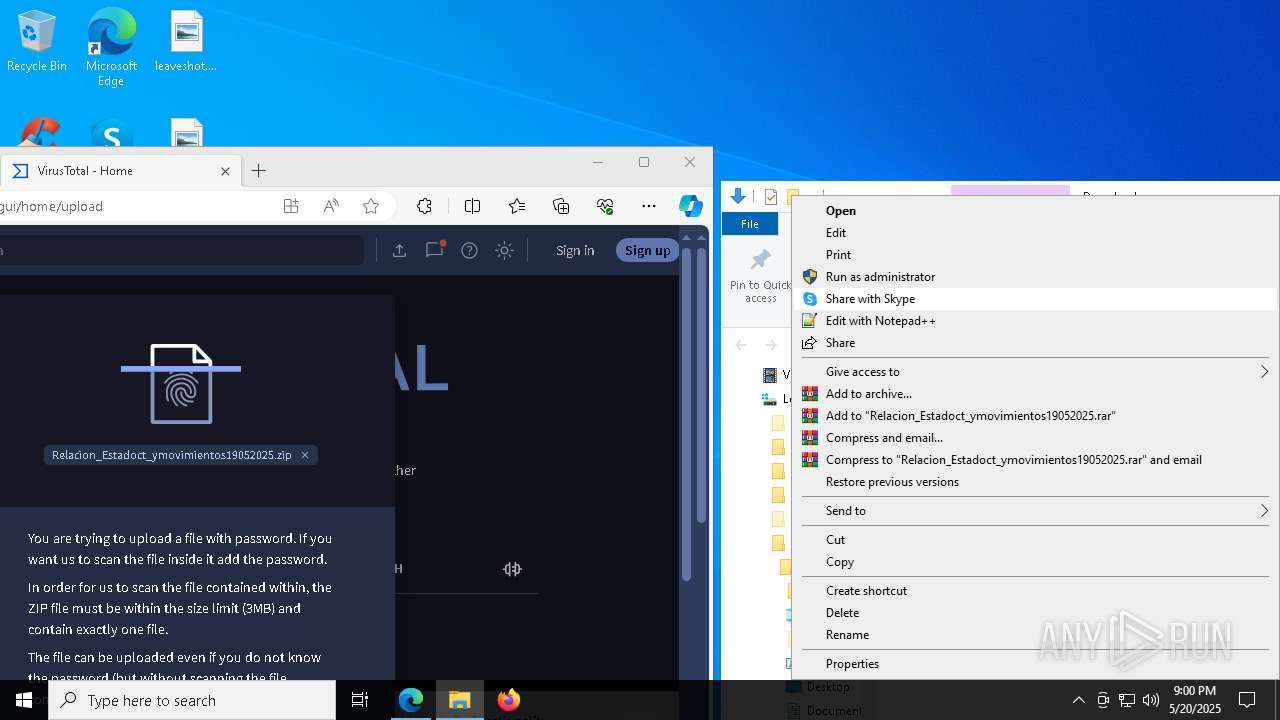Open the Edge Collections icon
The width and height of the screenshot is (1280, 720).
561,206
